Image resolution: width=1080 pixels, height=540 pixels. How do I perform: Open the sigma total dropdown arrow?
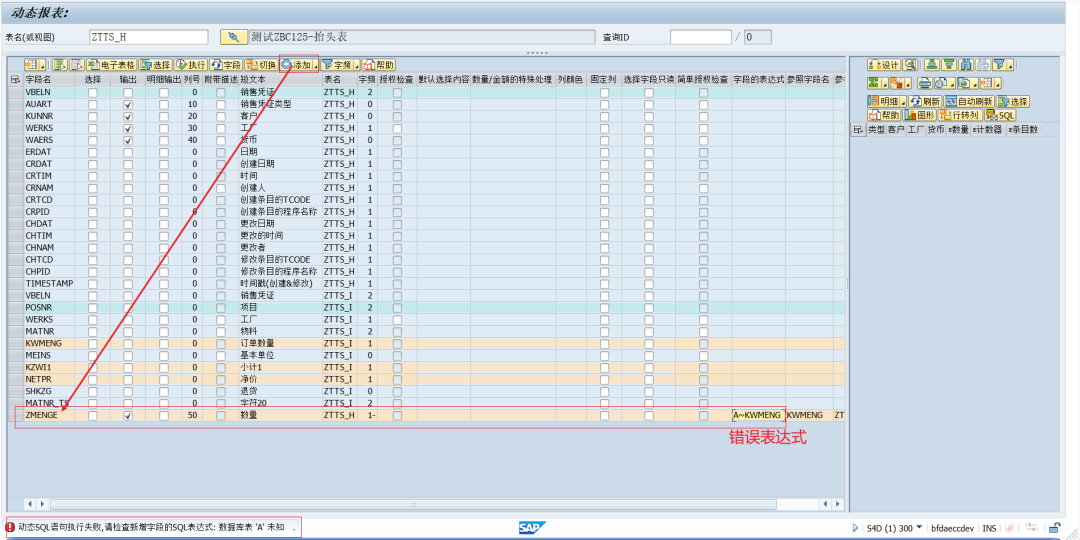(x=885, y=83)
